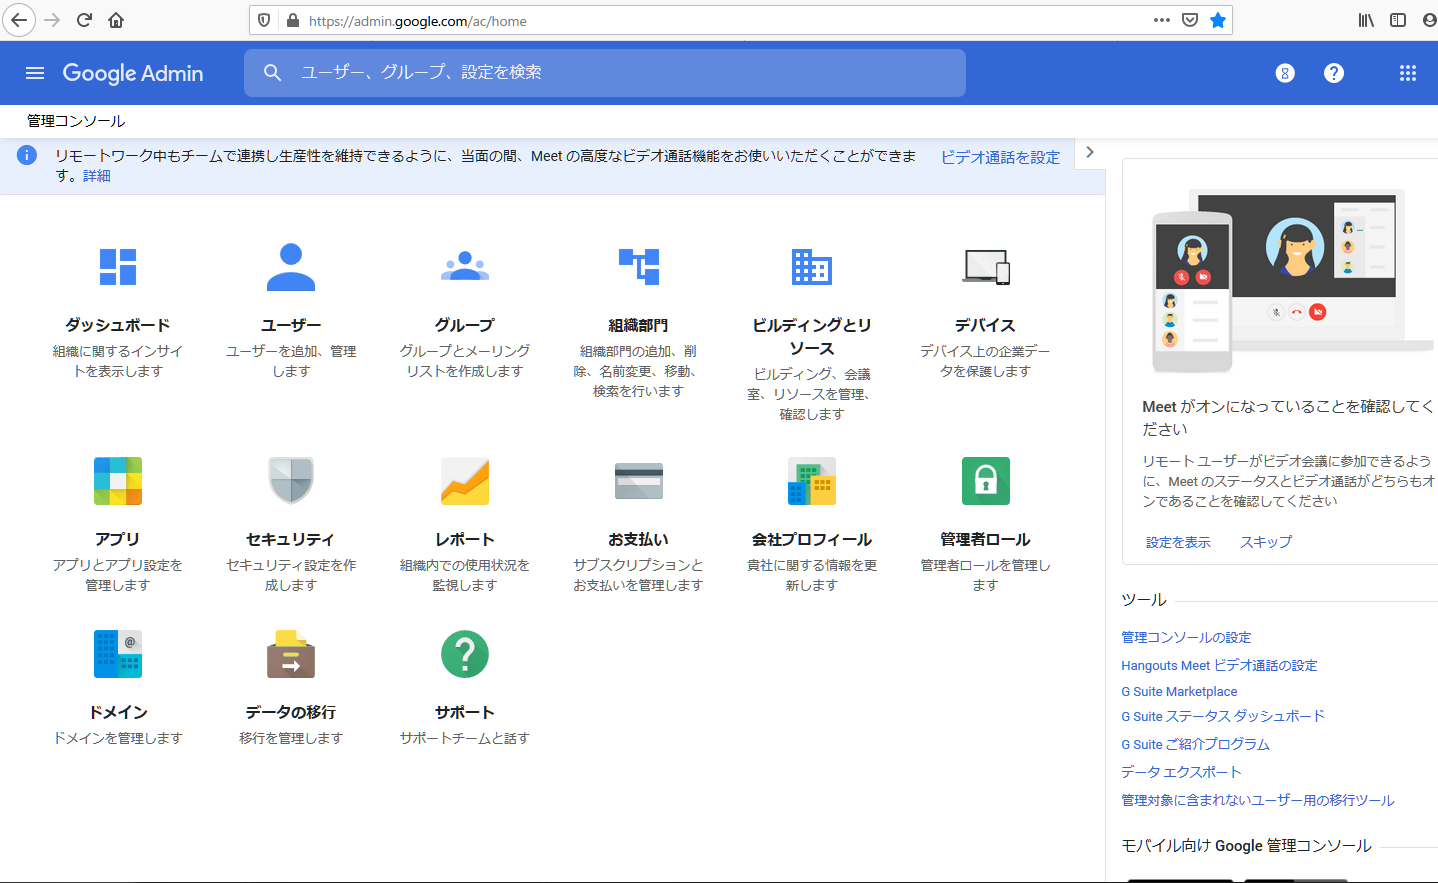This screenshot has height=883, width=1438.
Task: Click the 詳細 link in the banner
Action: pos(97,176)
